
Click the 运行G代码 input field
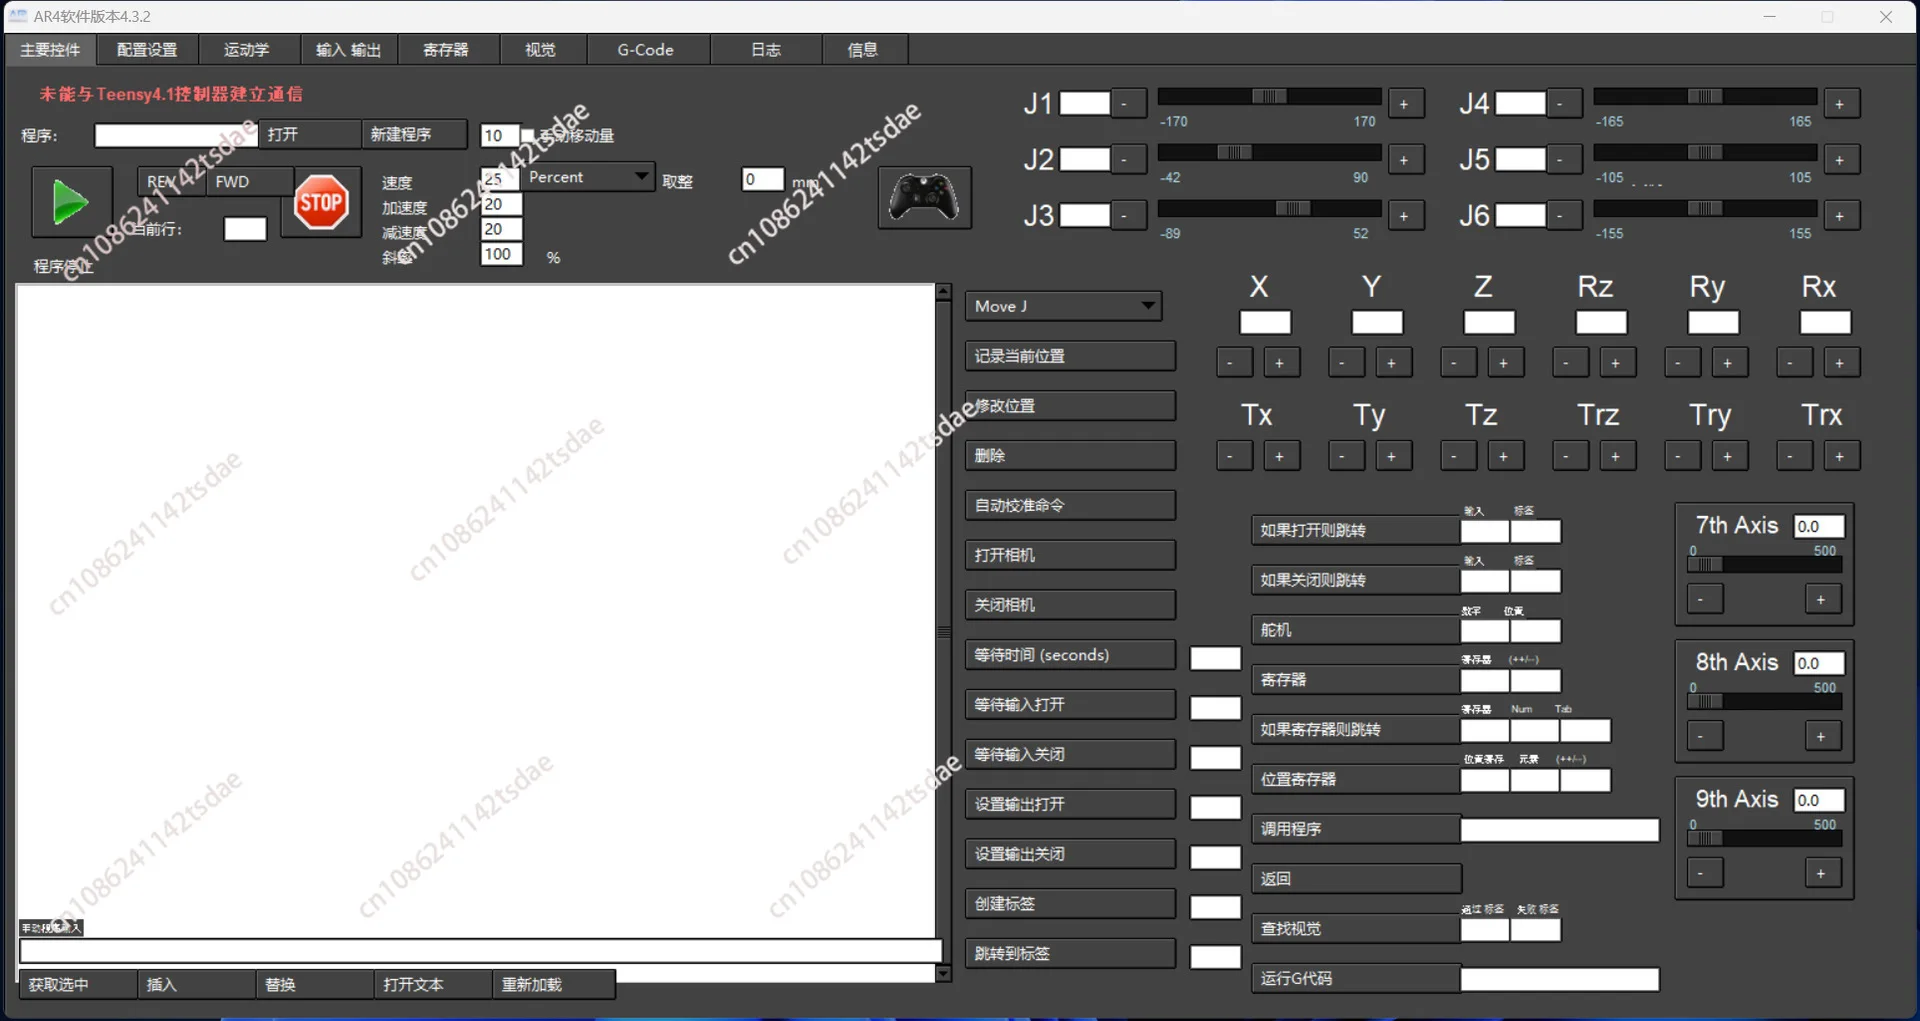[x=1559, y=980]
